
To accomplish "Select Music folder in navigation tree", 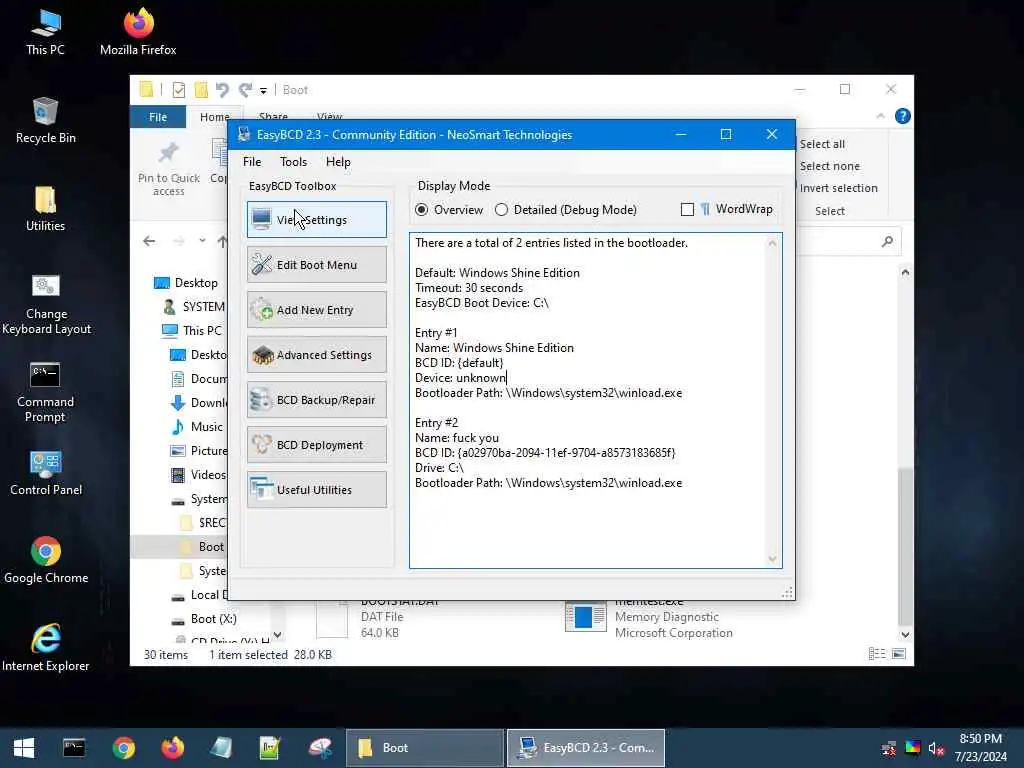I will 198,427.
